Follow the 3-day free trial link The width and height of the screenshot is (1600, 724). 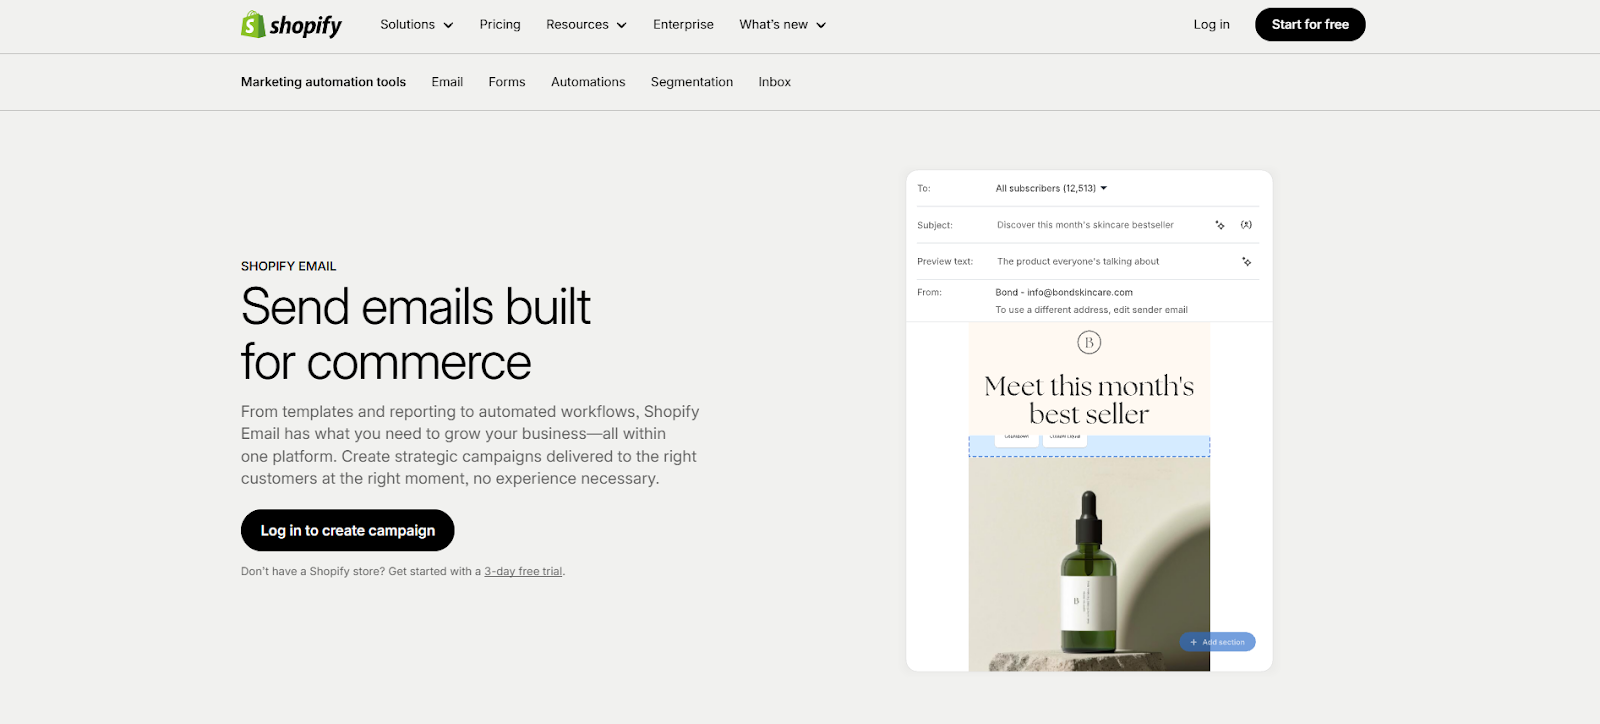coord(524,572)
